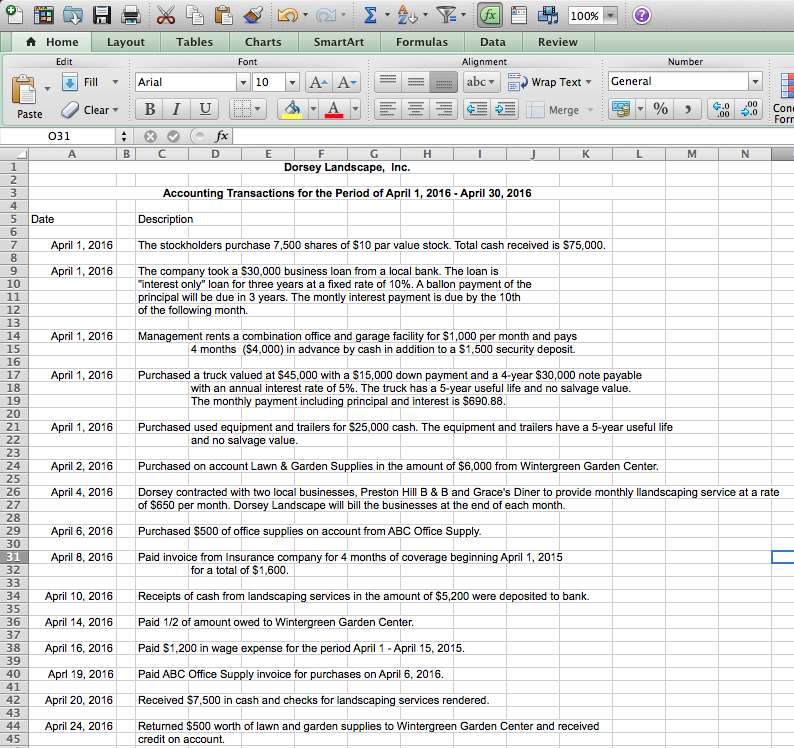The height and width of the screenshot is (748, 794).
Task: Click the Redo arrow icon
Action: point(326,15)
